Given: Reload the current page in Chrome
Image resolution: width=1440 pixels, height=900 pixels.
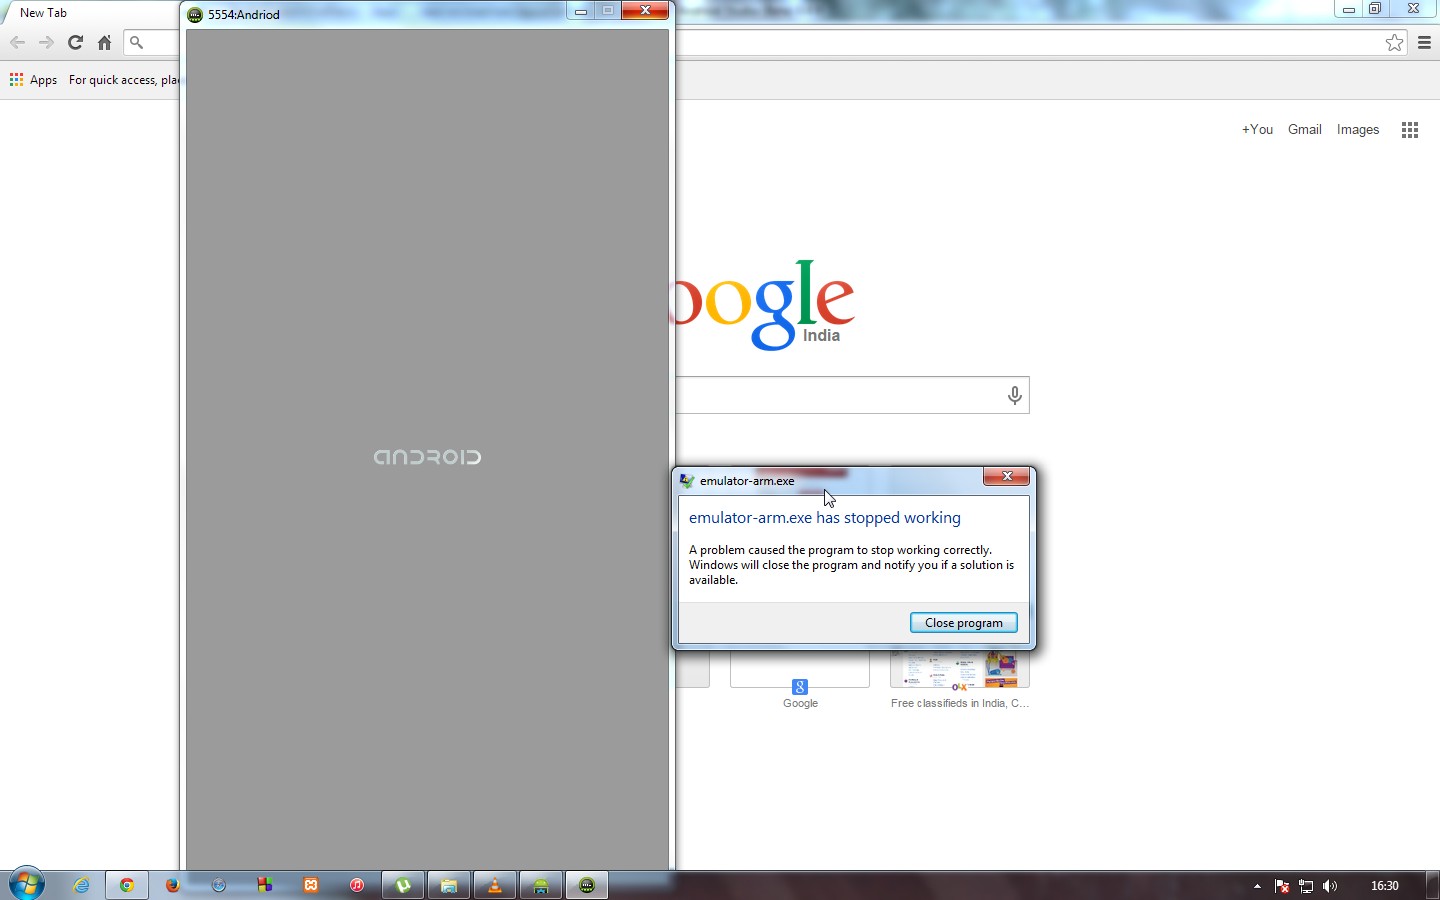Looking at the screenshot, I should click(75, 43).
